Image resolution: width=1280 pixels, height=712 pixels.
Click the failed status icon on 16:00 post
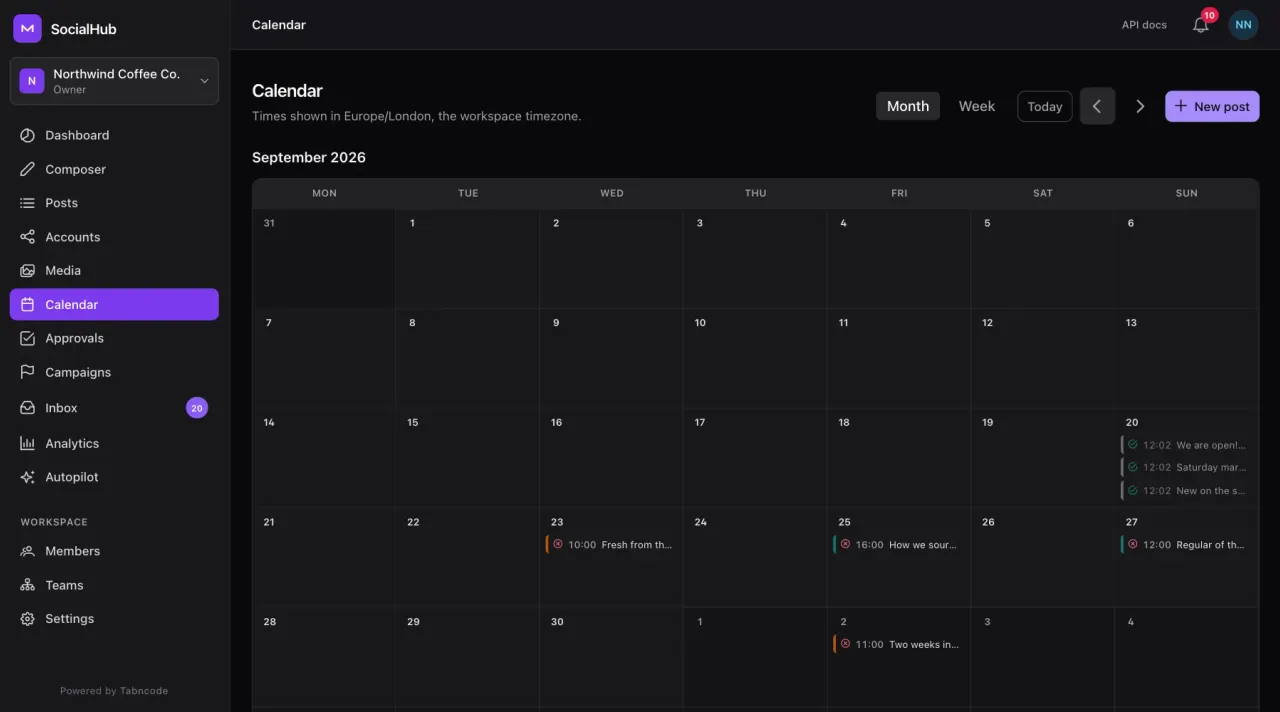845,545
